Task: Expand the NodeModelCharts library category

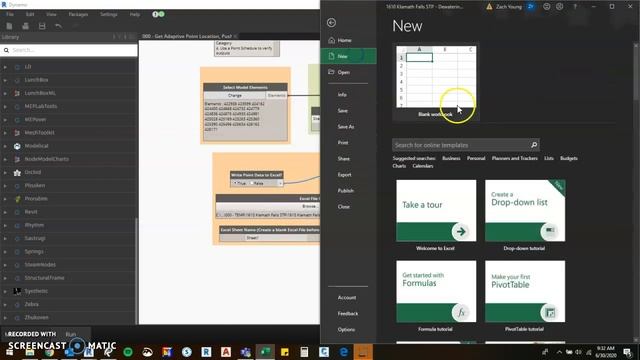Action: [5, 159]
